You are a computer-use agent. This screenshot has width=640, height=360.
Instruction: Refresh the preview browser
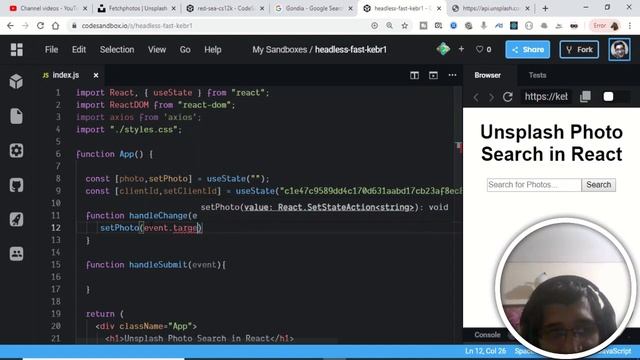pyautogui.click(x=507, y=97)
